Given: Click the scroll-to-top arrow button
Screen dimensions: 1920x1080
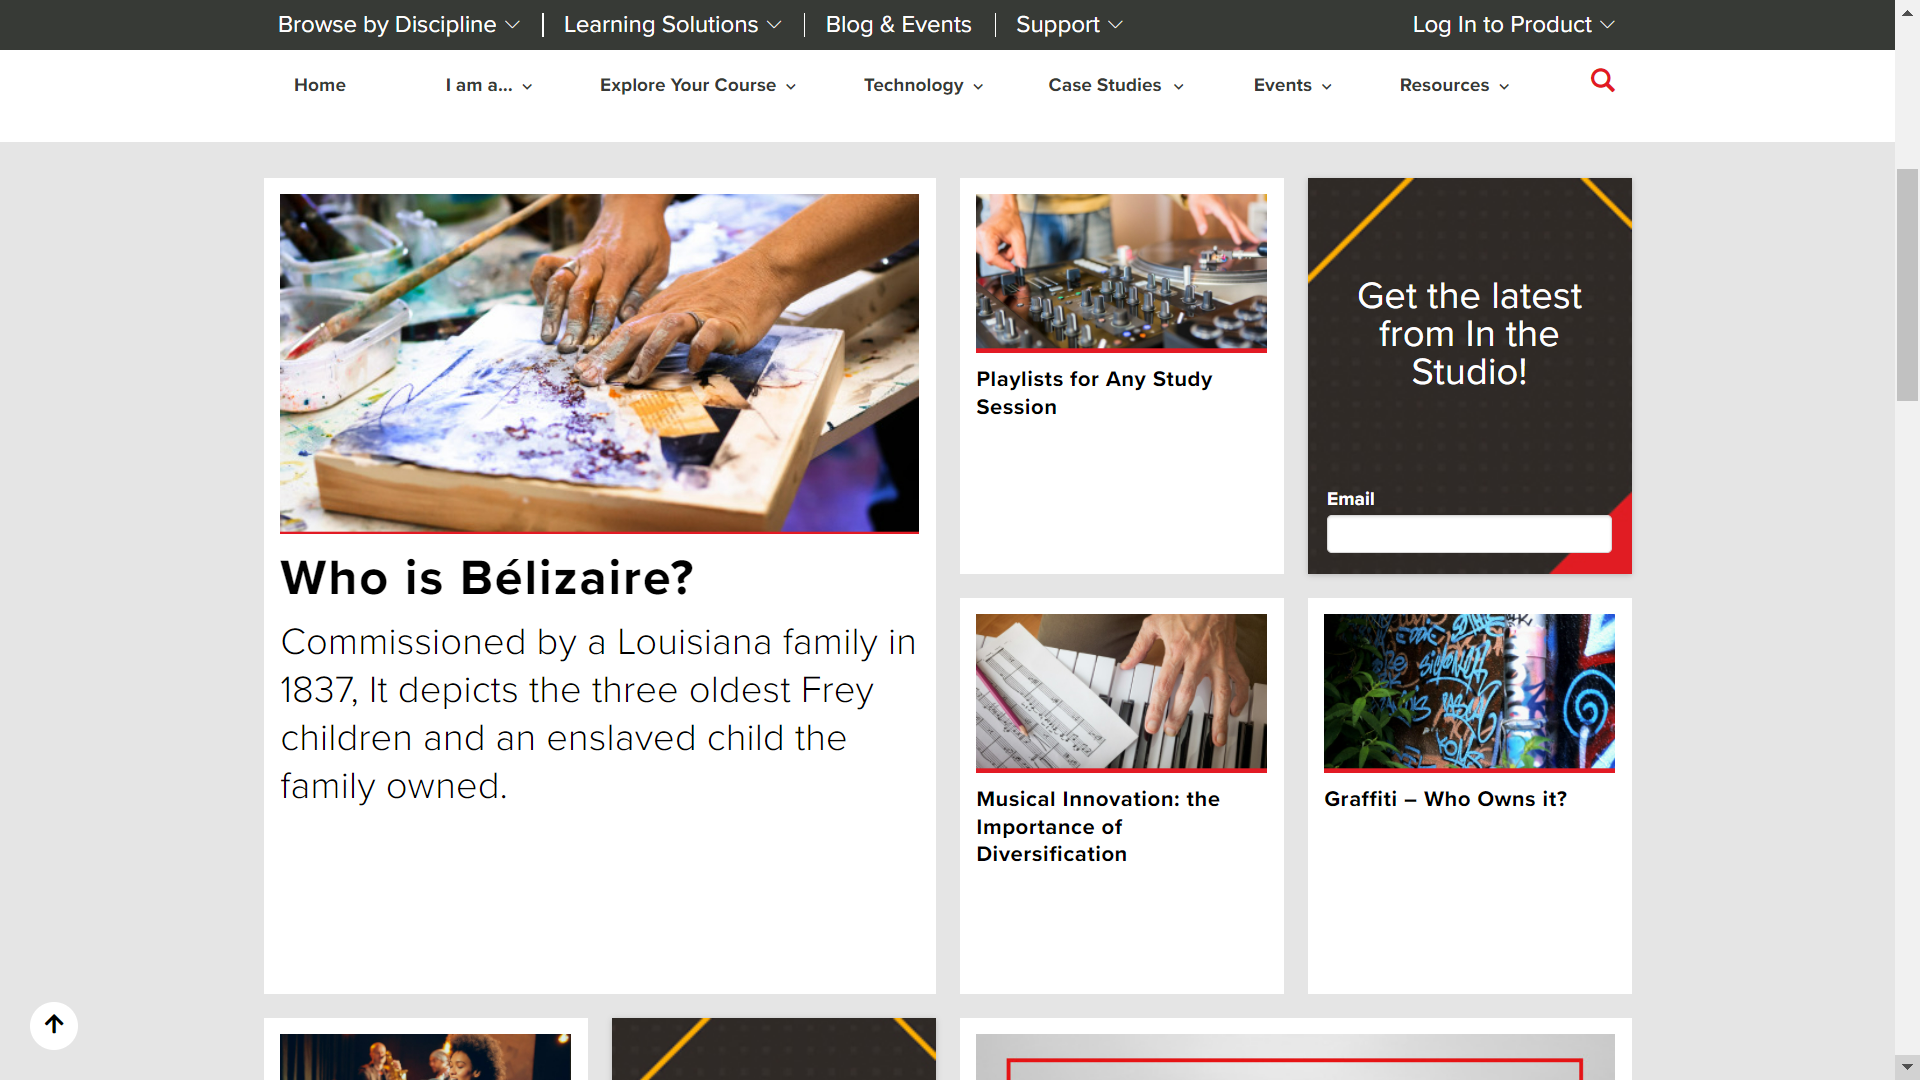Looking at the screenshot, I should pos(54,1025).
